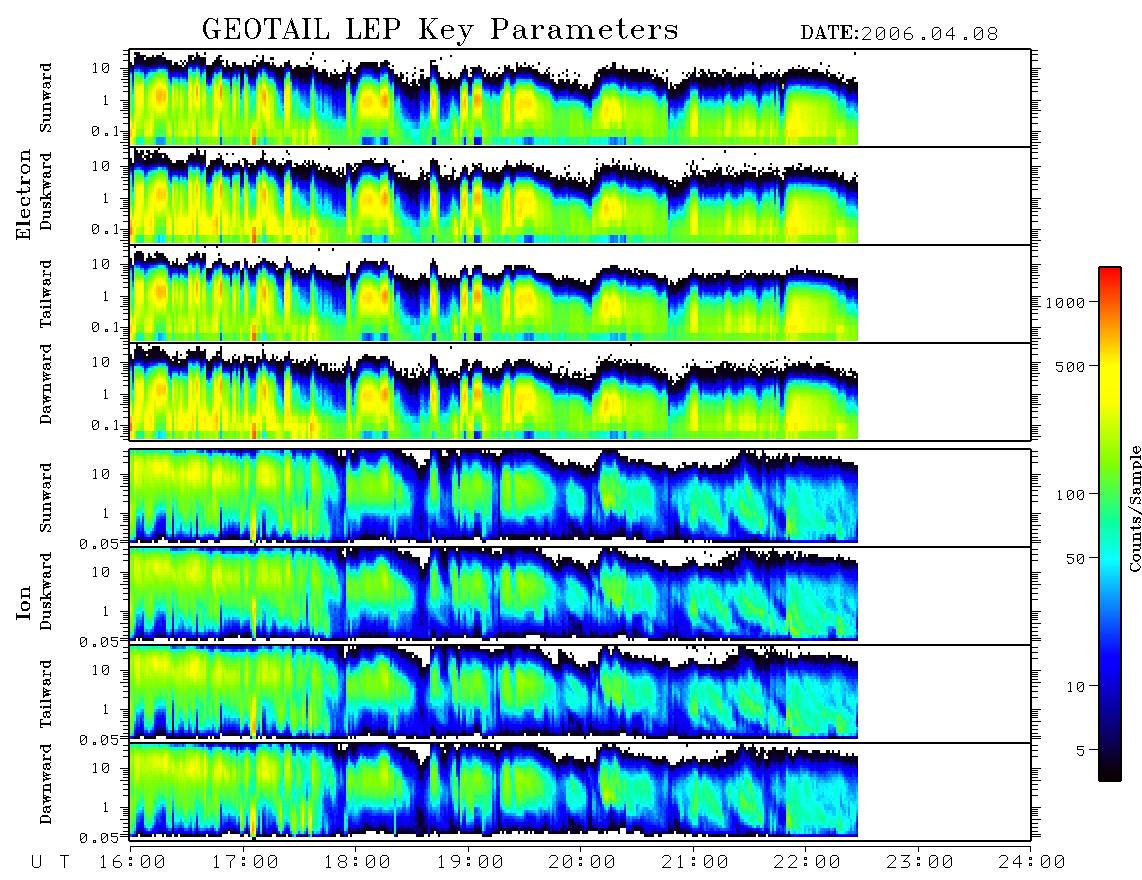
Task: Select the 'Dawnward' label of the Ion group
Action: tap(46, 784)
